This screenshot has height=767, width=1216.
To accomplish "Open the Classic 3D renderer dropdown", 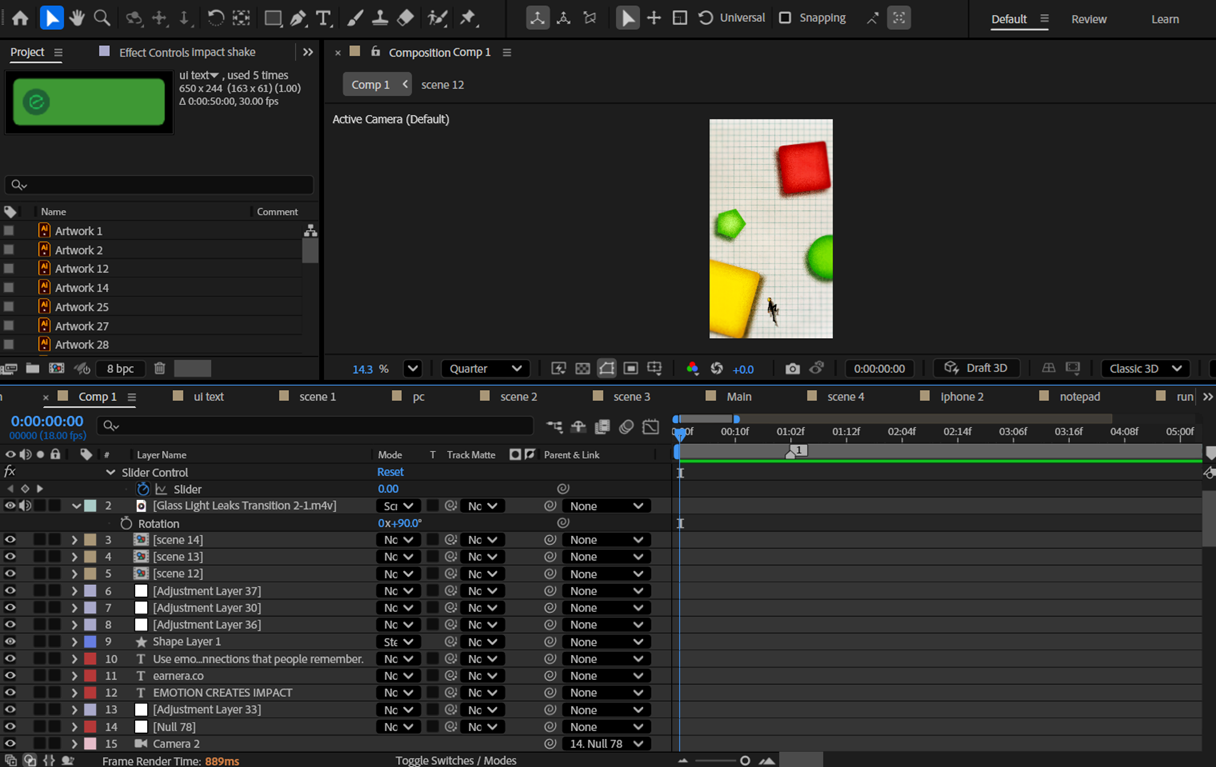I will 1145,369.
